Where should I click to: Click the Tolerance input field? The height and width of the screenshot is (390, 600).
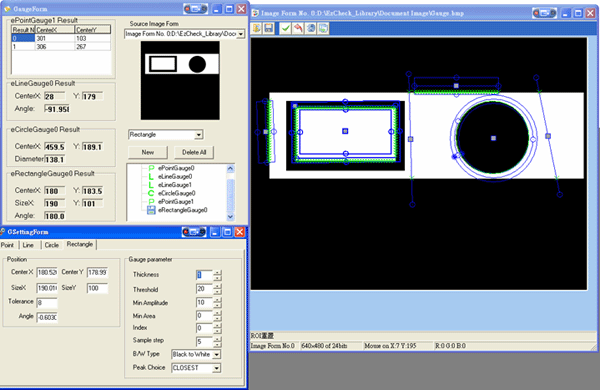pyautogui.click(x=47, y=303)
